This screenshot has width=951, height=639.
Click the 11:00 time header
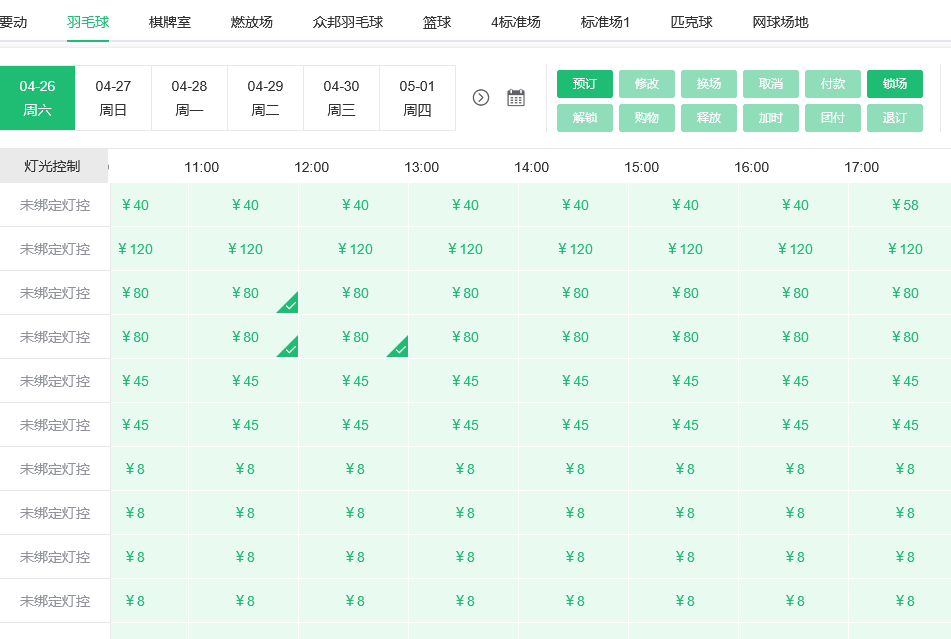(201, 167)
